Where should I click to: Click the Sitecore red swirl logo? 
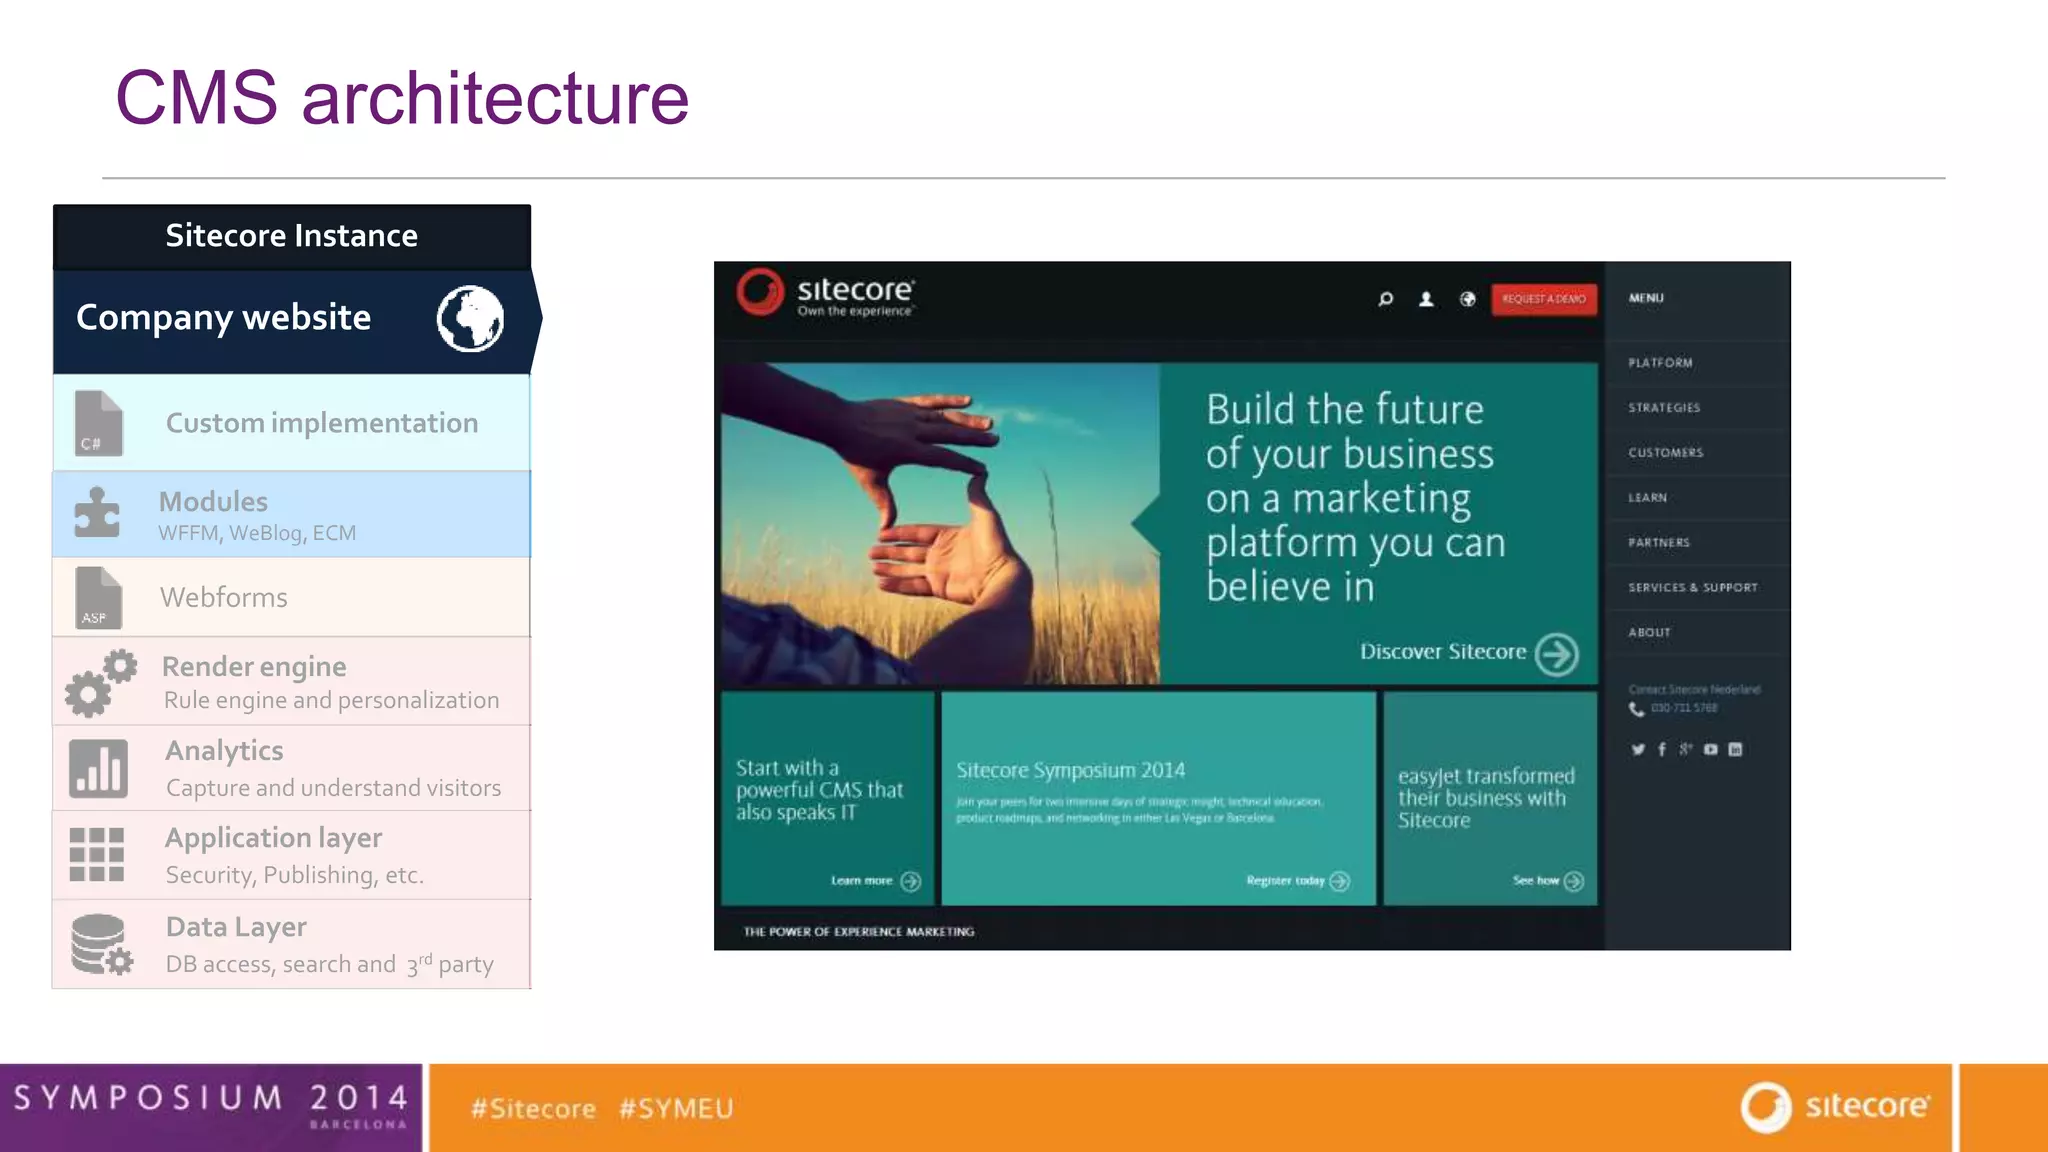point(760,292)
